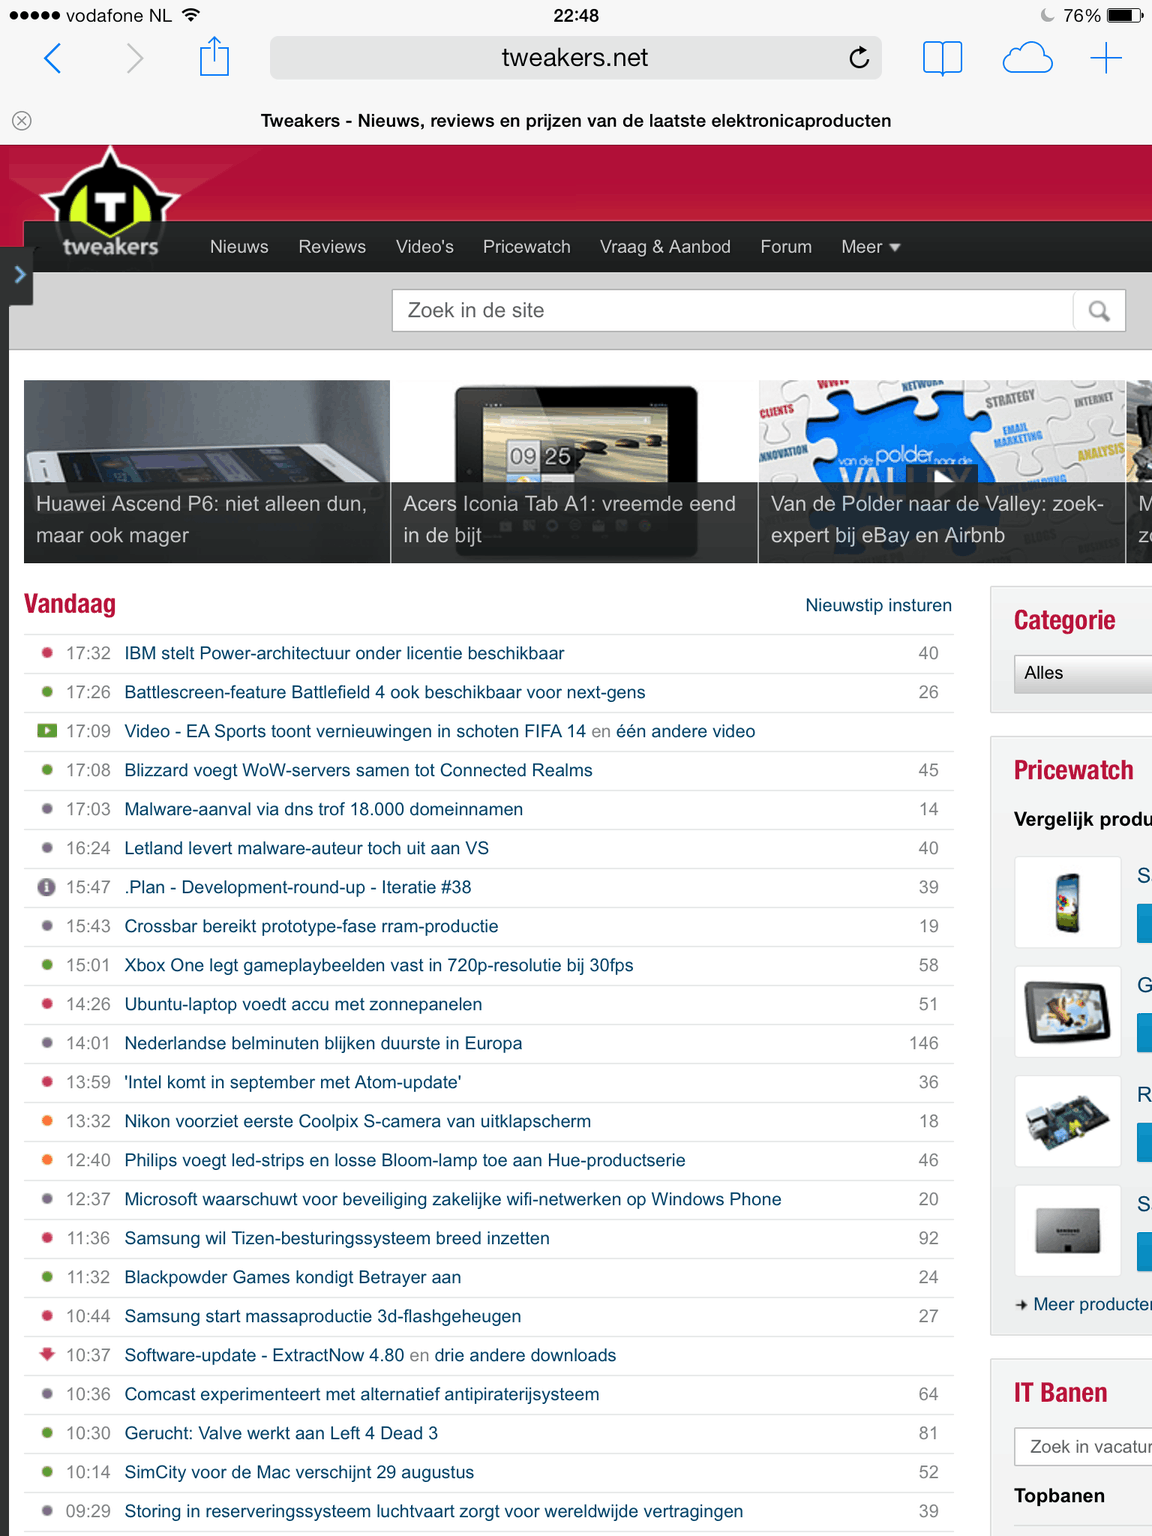Open the Intel Atom-update article

[293, 1082]
